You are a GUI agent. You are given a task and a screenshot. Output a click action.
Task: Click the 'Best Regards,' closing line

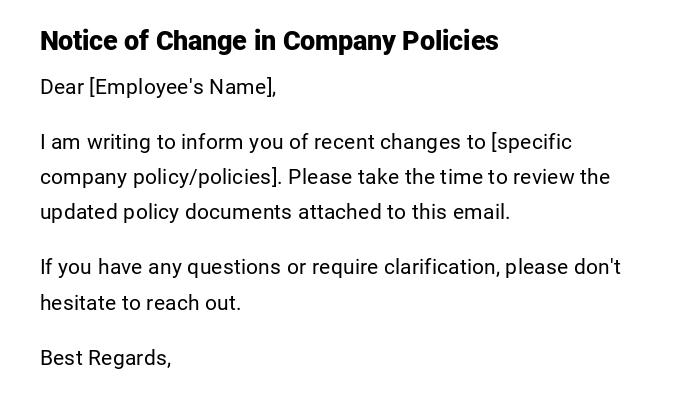pyautogui.click(x=105, y=357)
